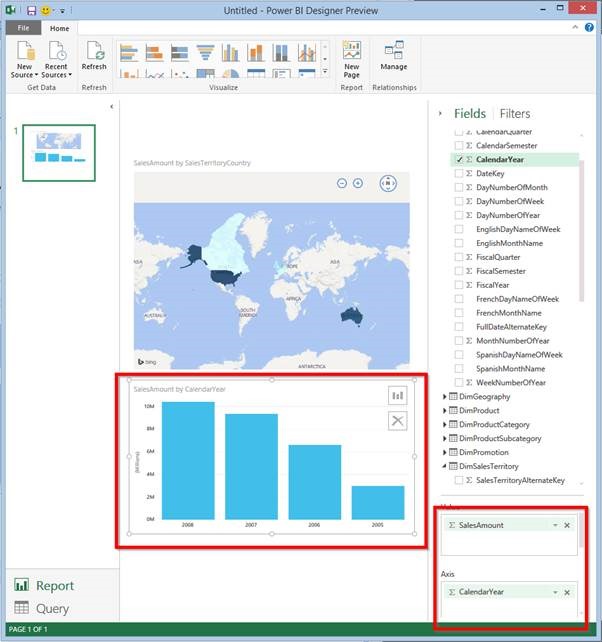Expand the DimProductCategory table
This screenshot has height=642, width=602.
444,425
